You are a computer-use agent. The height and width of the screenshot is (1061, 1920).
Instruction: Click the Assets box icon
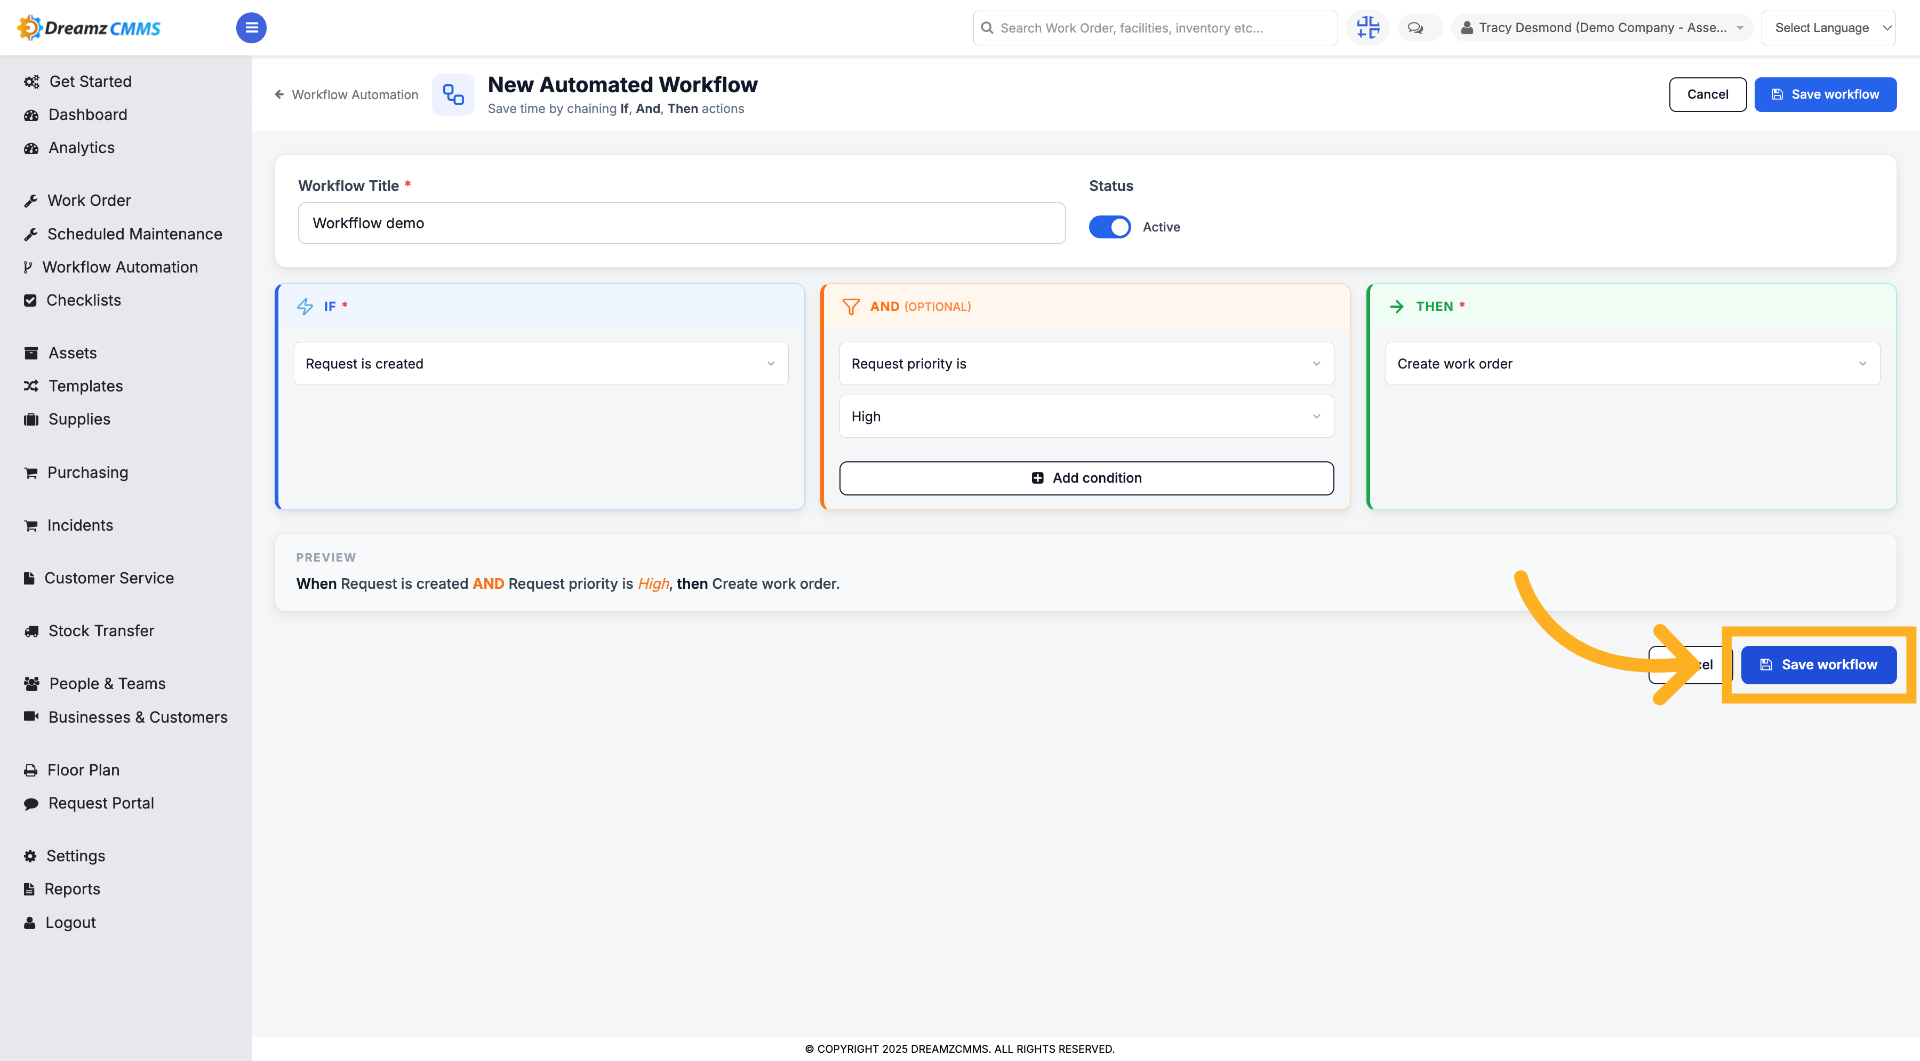pos(31,353)
